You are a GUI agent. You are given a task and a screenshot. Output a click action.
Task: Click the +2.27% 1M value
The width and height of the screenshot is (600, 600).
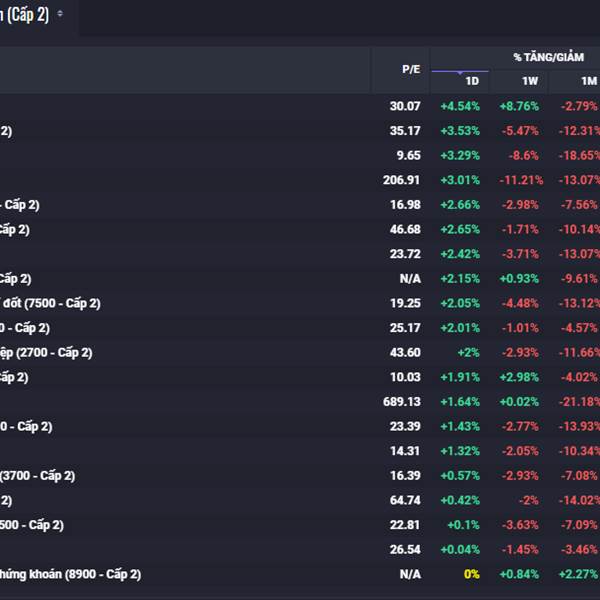click(x=581, y=574)
